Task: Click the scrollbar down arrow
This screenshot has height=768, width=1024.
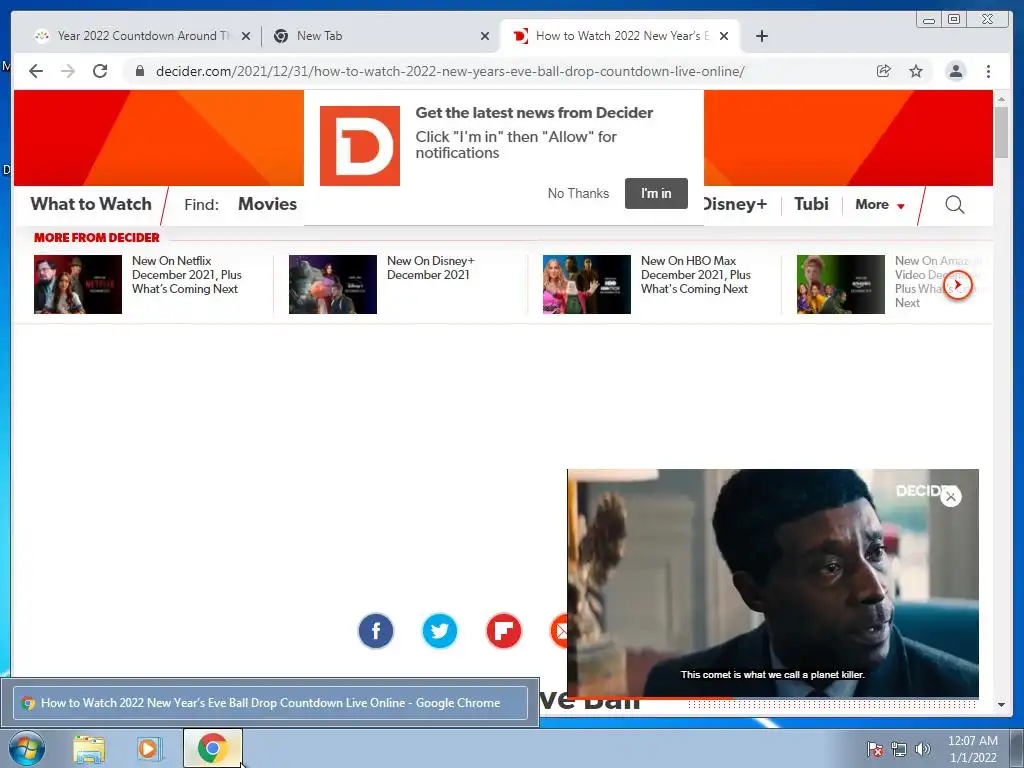Action: (x=1001, y=705)
